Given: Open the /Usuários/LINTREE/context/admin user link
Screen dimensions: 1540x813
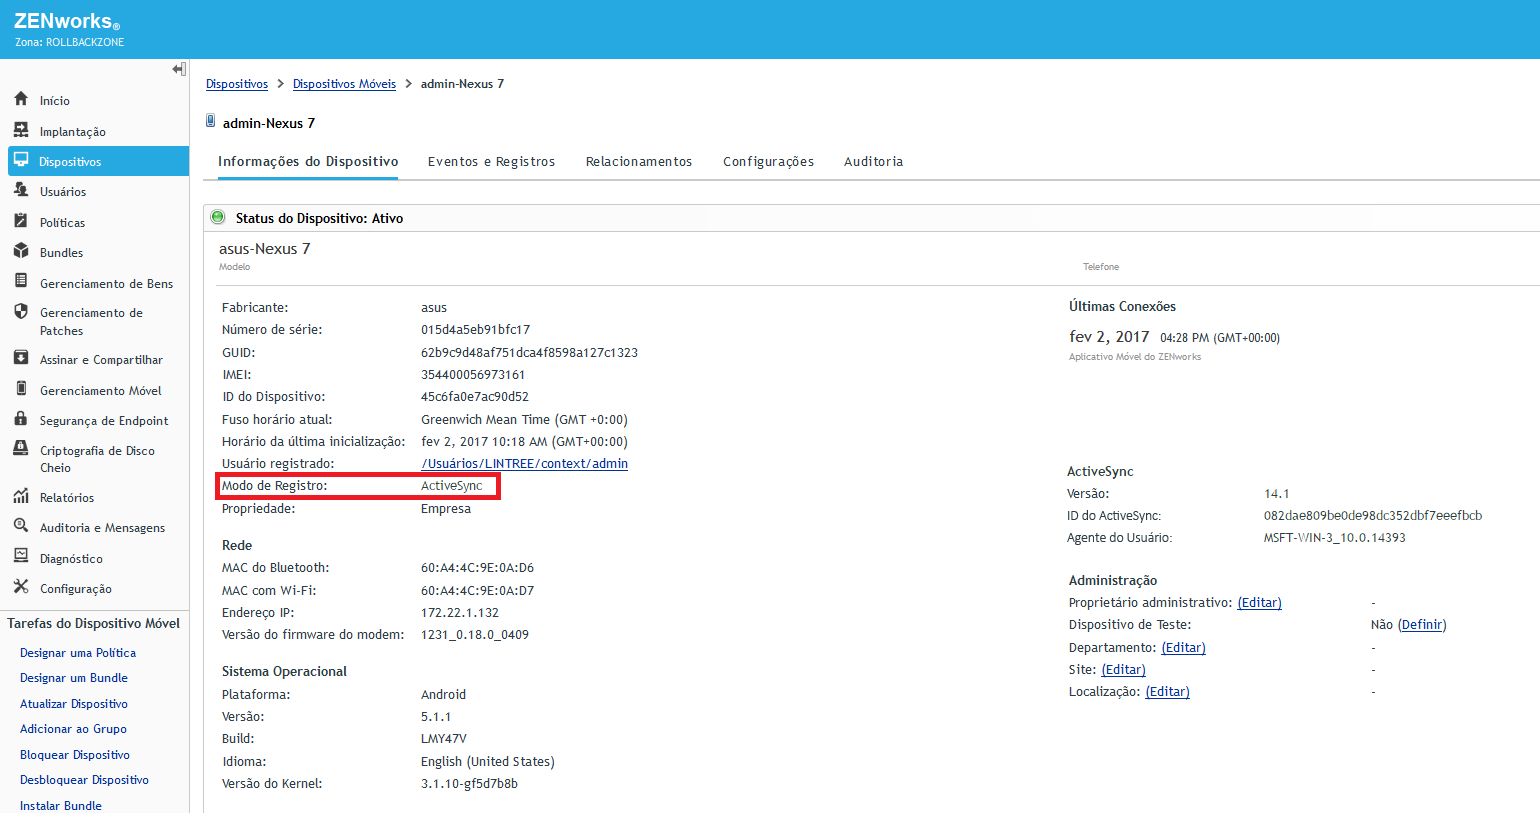Looking at the screenshot, I should [x=524, y=464].
